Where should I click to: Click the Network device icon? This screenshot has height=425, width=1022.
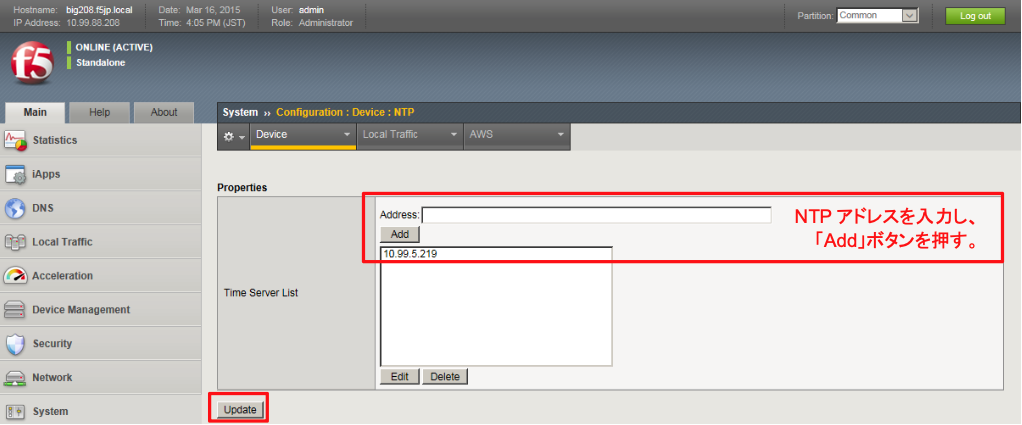click(16, 377)
